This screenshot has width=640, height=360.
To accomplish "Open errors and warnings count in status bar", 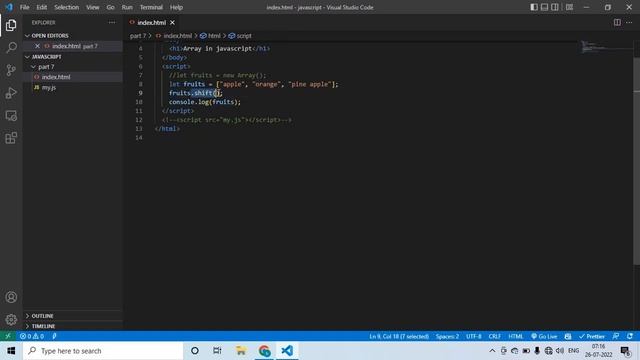I will [x=32, y=336].
